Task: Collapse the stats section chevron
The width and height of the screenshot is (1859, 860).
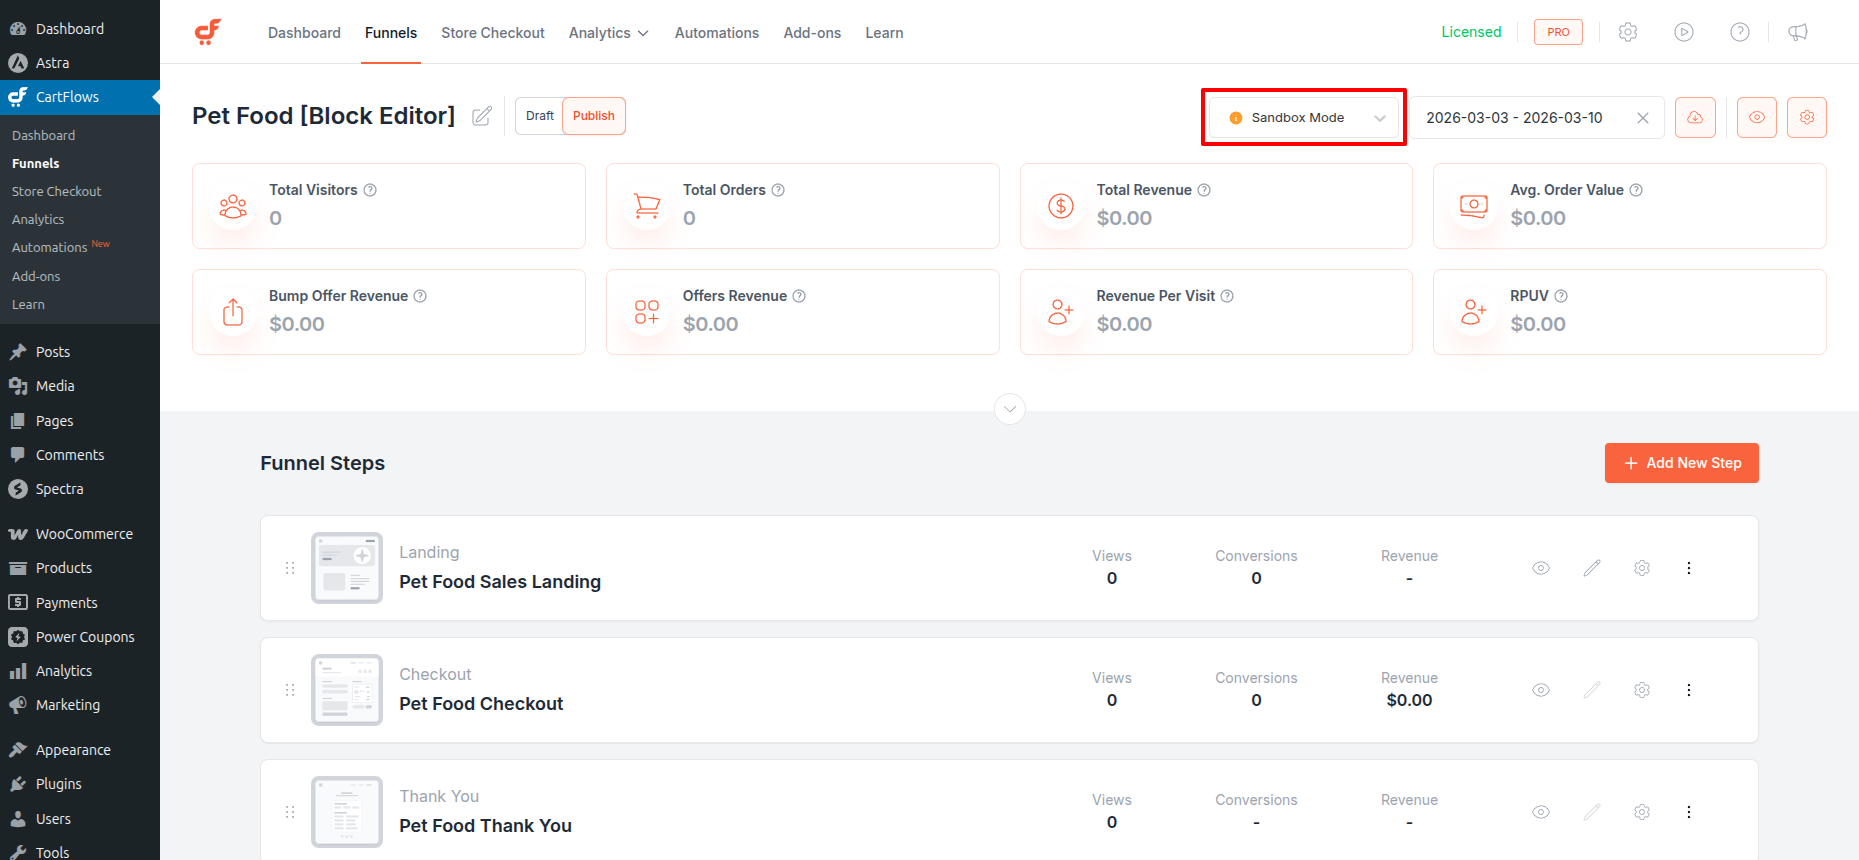Action: [x=1010, y=408]
